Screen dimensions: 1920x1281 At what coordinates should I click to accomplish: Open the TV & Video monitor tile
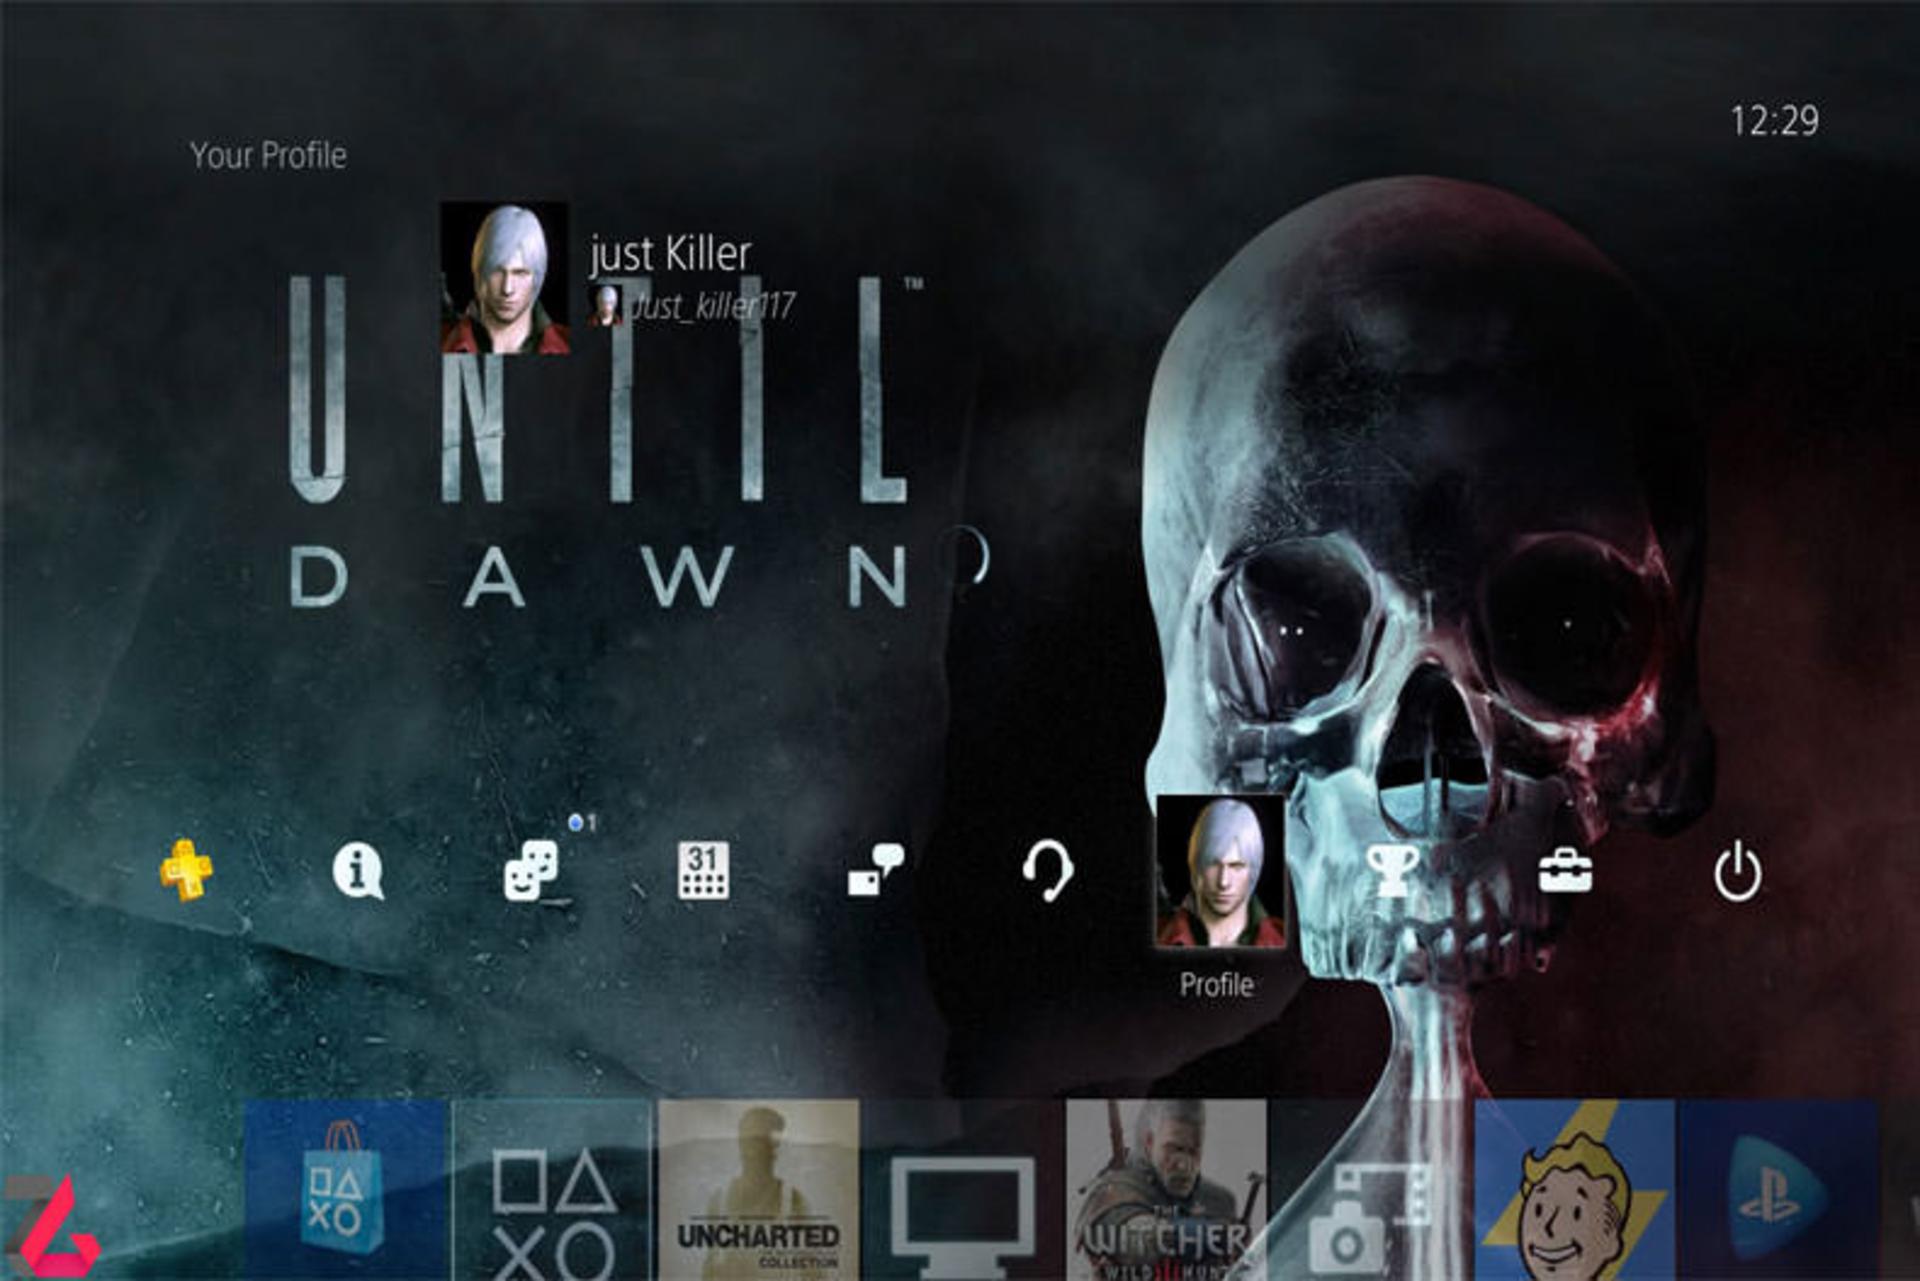point(962,1190)
